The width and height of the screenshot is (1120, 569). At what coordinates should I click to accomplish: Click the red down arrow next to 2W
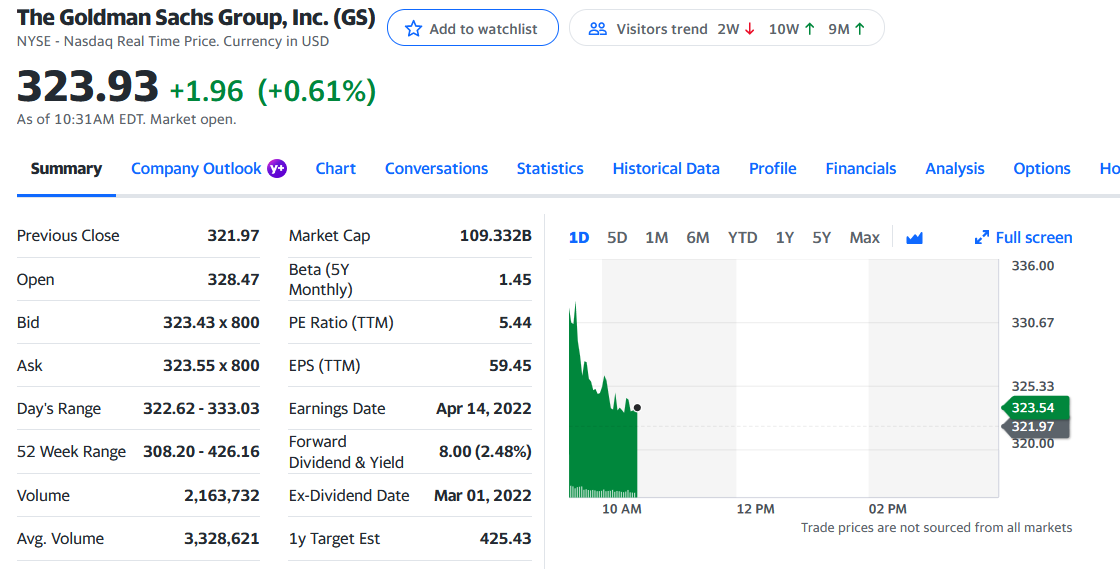(749, 29)
